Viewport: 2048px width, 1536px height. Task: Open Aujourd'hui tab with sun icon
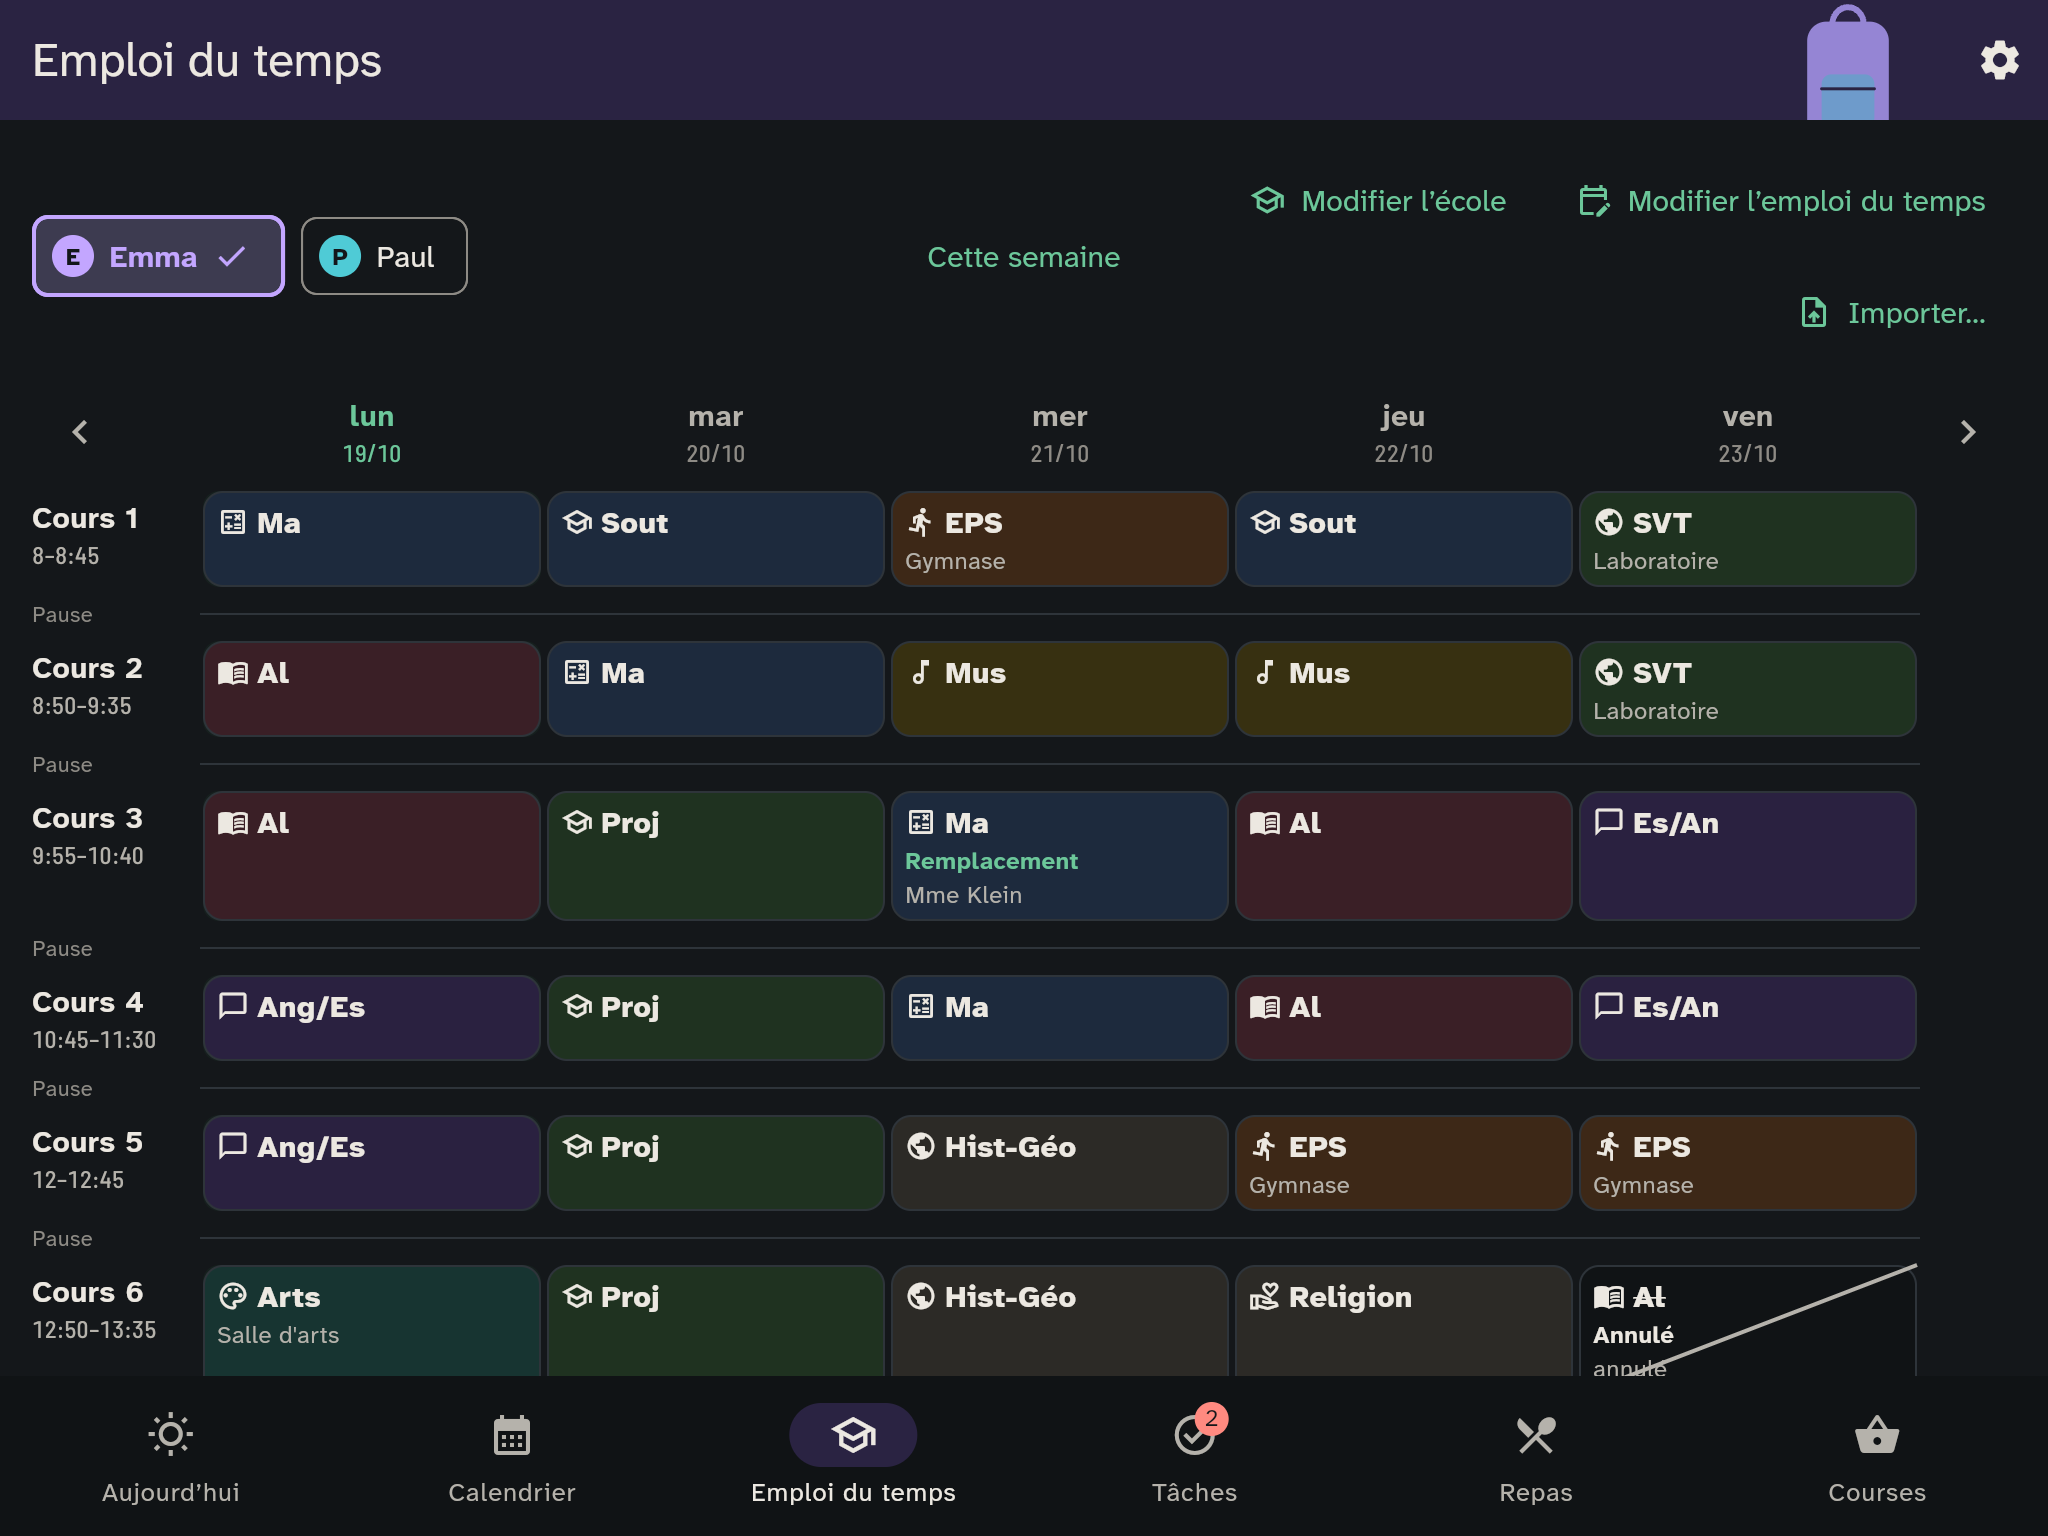(x=171, y=1458)
